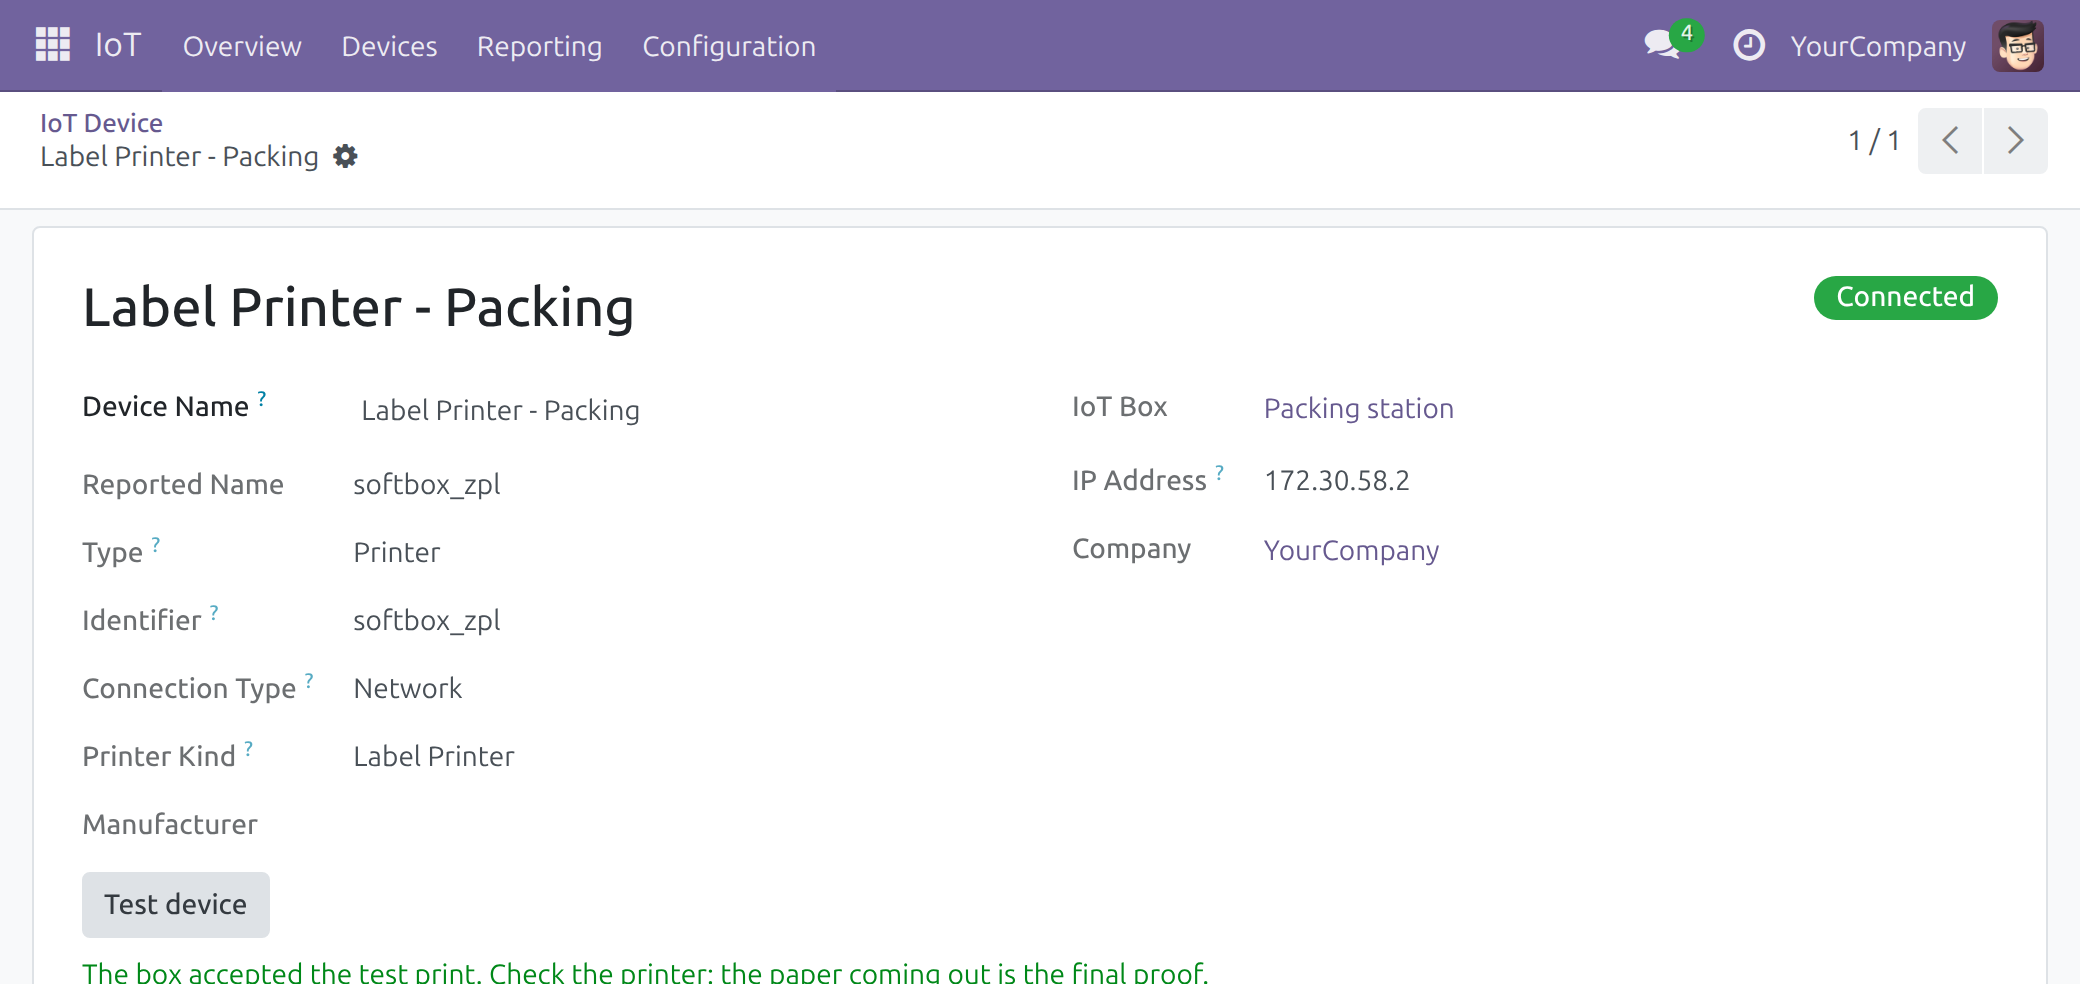Open the Reporting menu
Viewport: 2080px width, 984px height.
click(539, 46)
